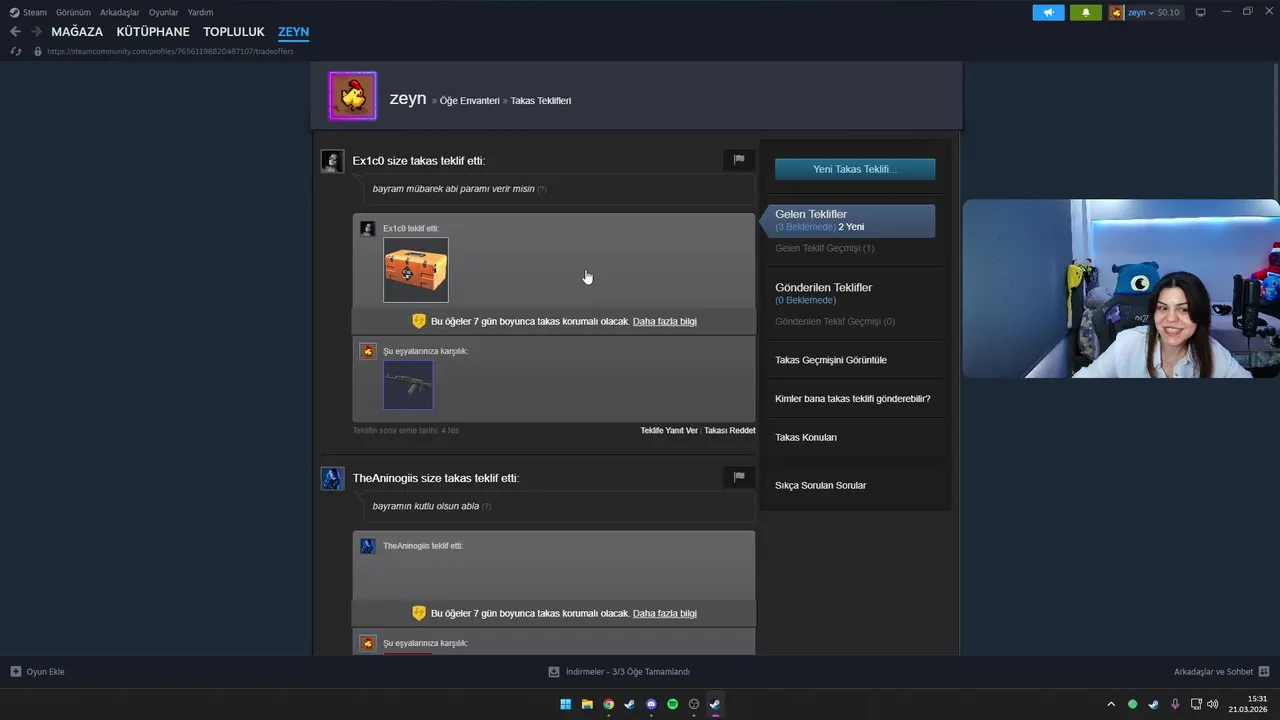1280x720 pixels.
Task: Open 'Kimler bana takas teklifi gönderebilir?'
Action: (853, 398)
